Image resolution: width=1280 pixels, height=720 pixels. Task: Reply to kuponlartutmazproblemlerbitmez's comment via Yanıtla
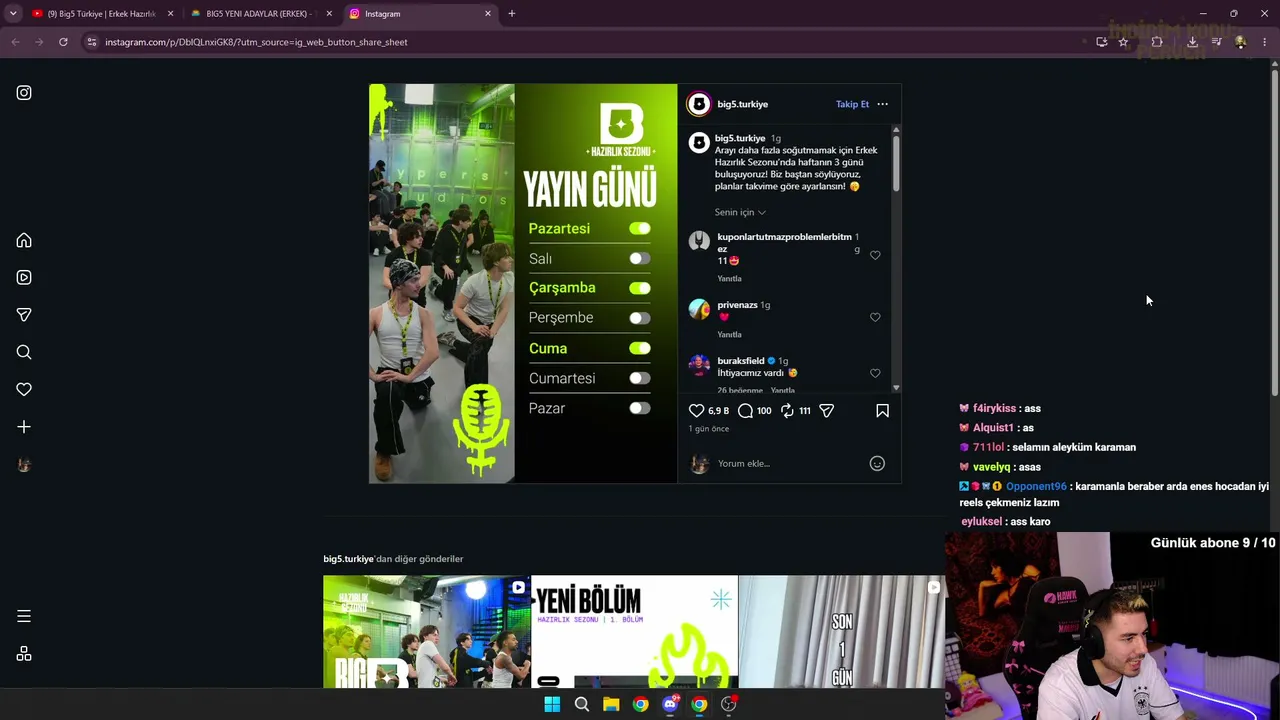coord(729,279)
